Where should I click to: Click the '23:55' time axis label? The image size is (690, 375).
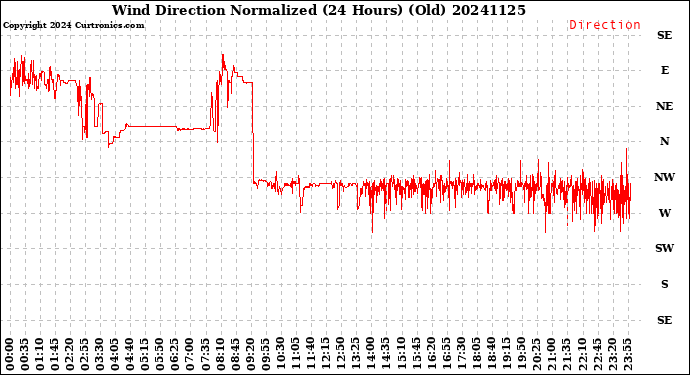(627, 354)
